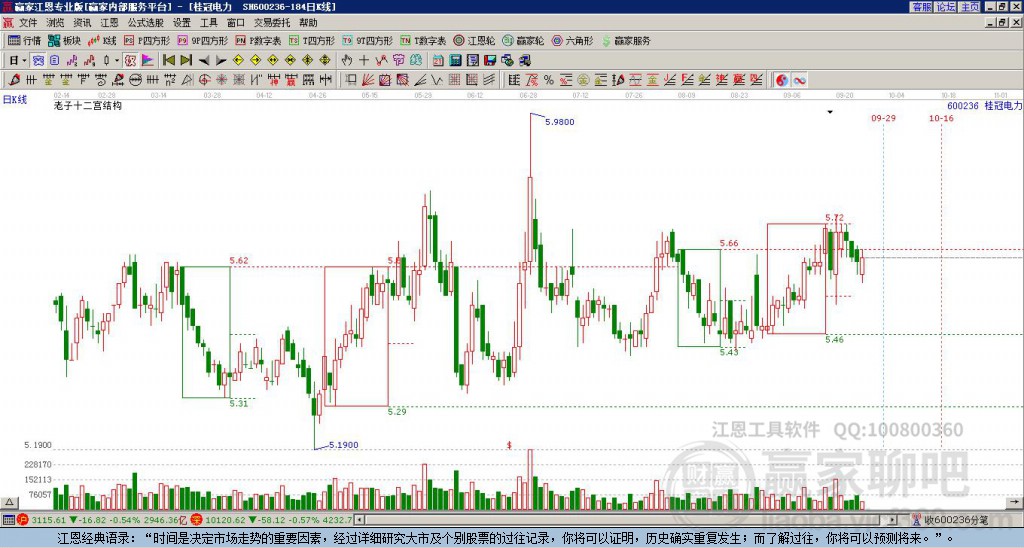
Task: Select the circled horizontal-line tool
Action: [135, 80]
